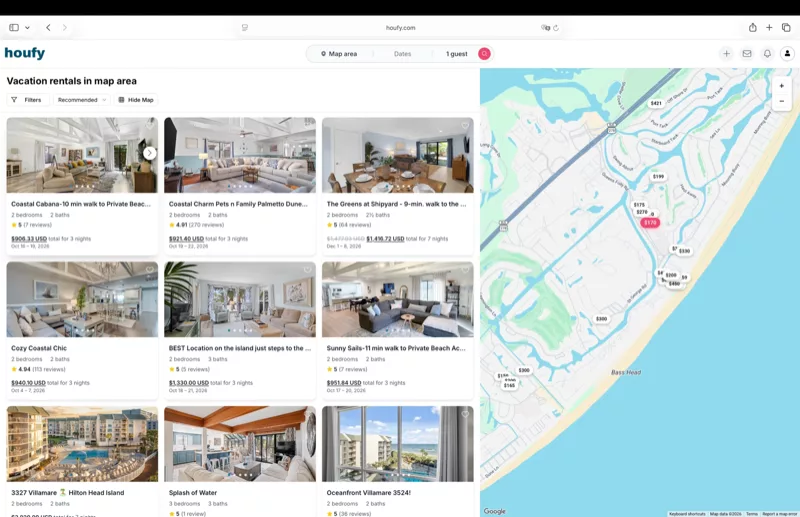
Task: Click the $1,416.72 USD price text
Action: pyautogui.click(x=385, y=238)
